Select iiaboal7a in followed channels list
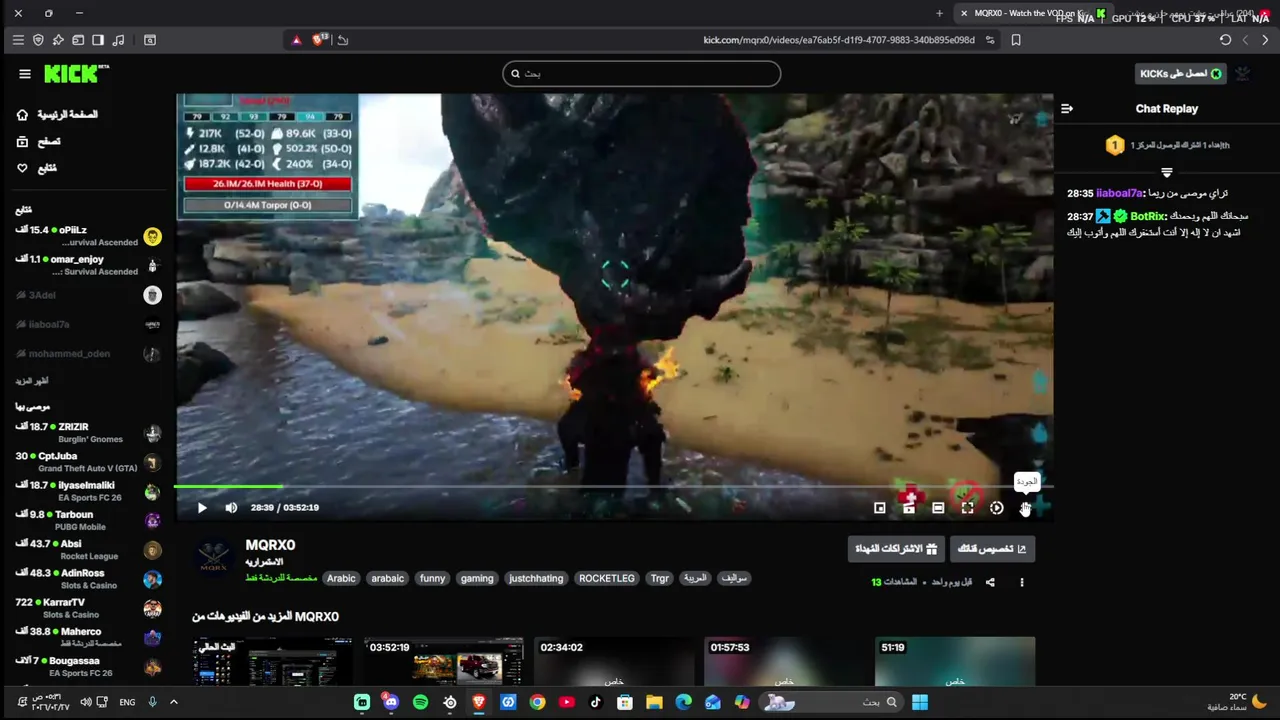The image size is (1280, 720). point(88,324)
